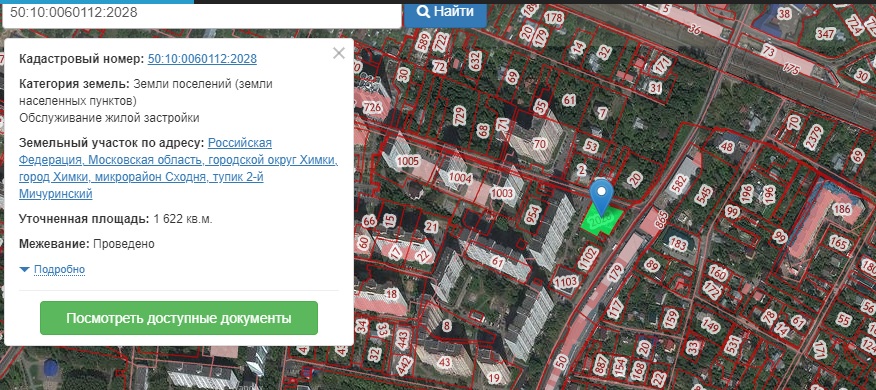Click the blue map location pin
The image size is (876, 390).
click(602, 197)
